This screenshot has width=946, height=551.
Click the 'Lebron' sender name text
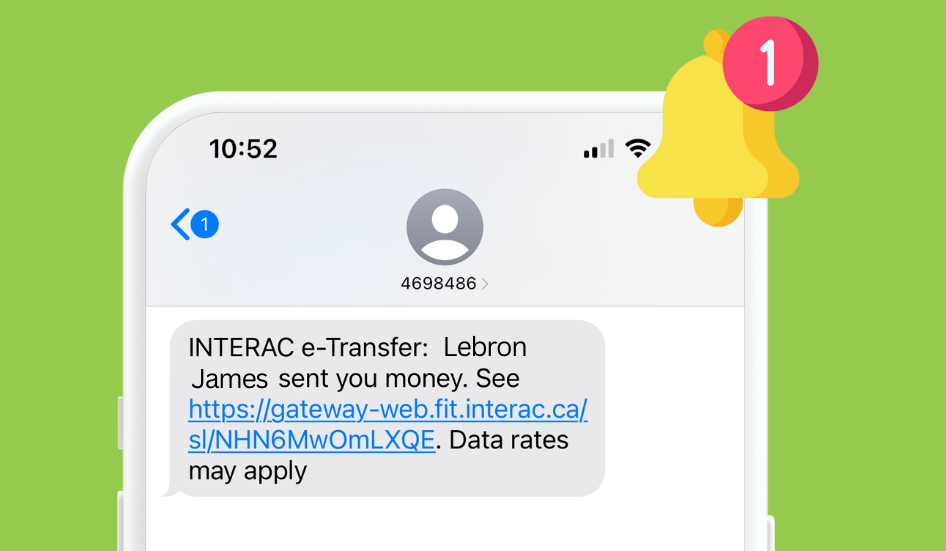(x=485, y=347)
